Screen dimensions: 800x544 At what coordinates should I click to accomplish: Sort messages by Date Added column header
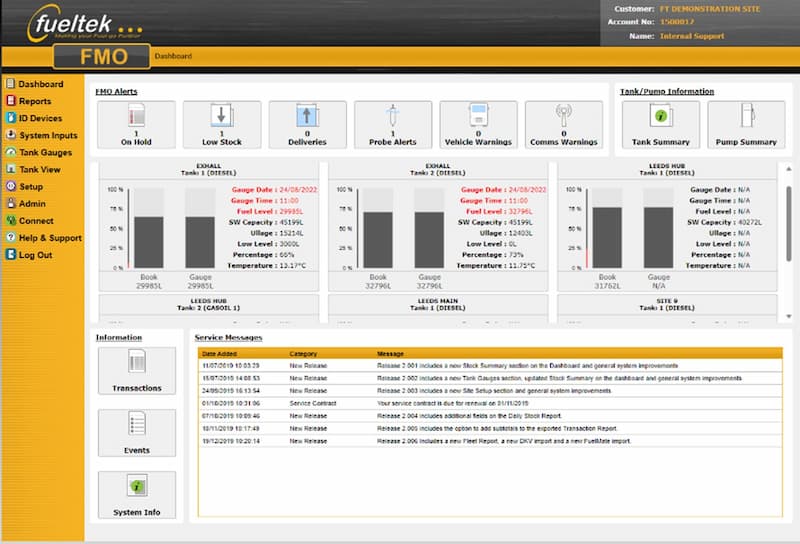click(218, 354)
